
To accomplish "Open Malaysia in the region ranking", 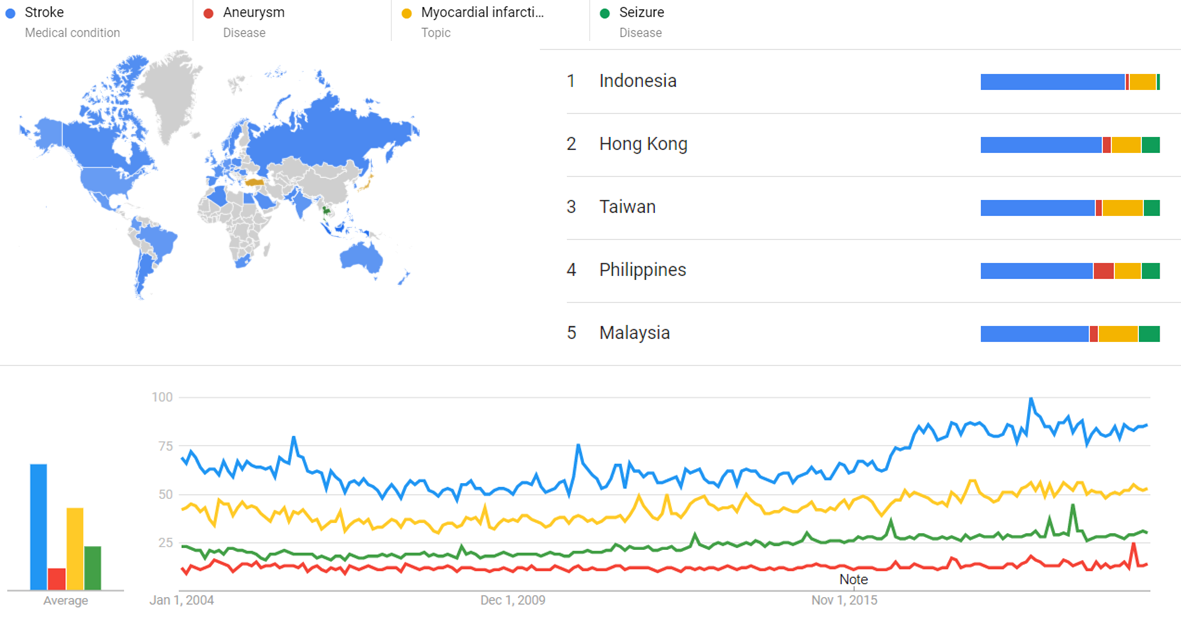I will click(634, 333).
